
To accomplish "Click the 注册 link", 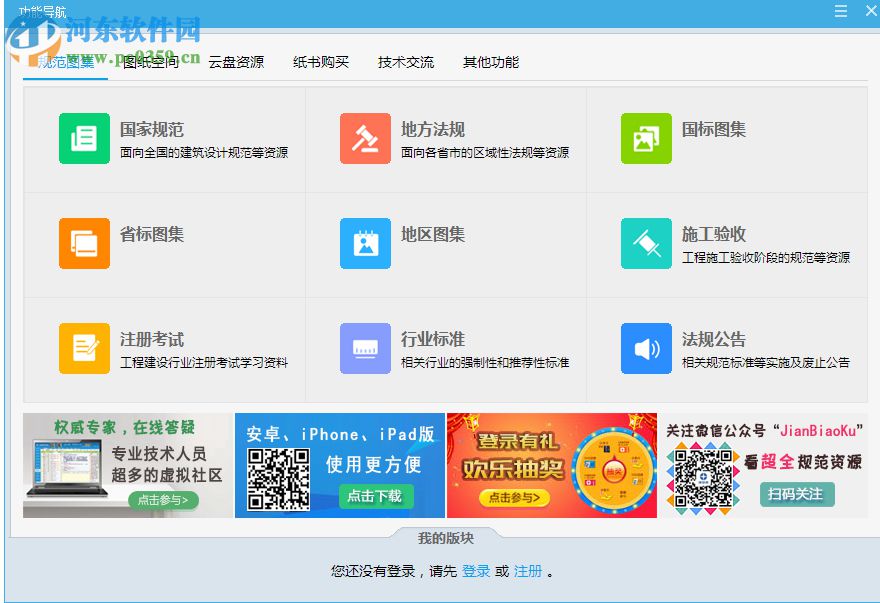I will click(528, 571).
